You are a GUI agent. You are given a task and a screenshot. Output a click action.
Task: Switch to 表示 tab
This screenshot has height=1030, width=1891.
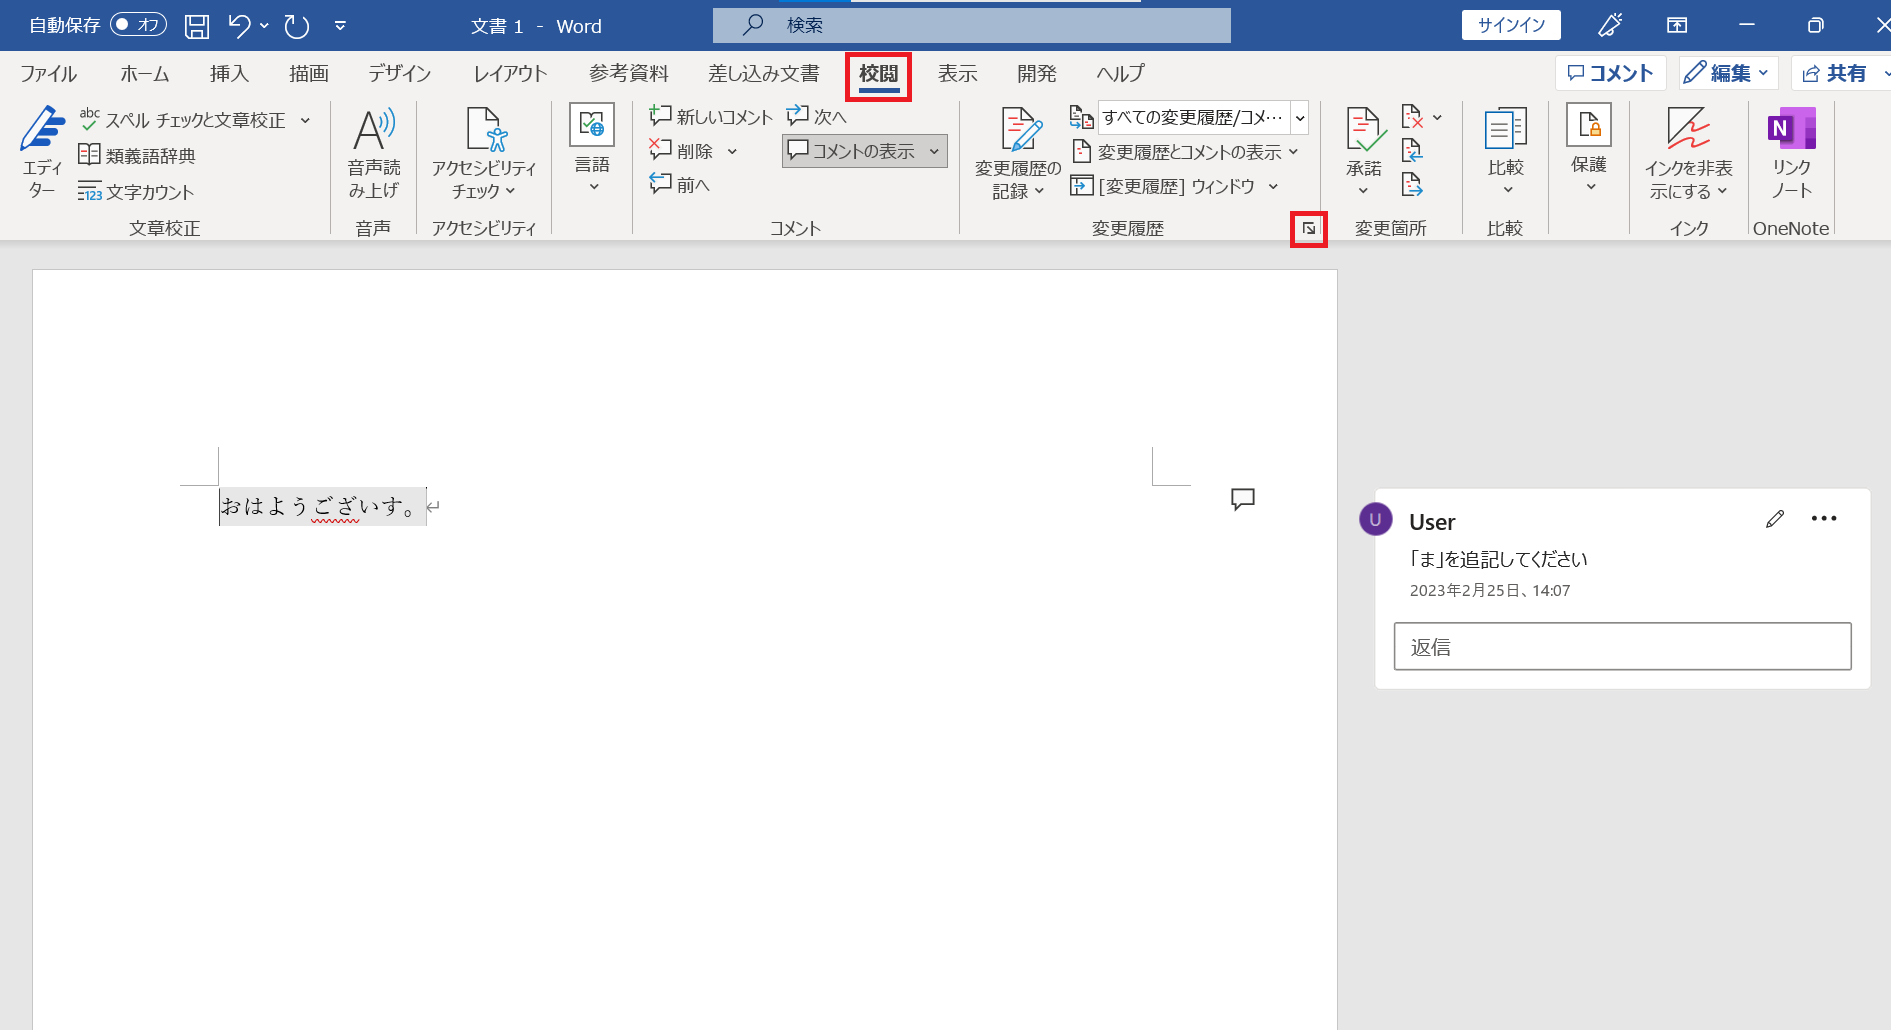[x=957, y=74]
